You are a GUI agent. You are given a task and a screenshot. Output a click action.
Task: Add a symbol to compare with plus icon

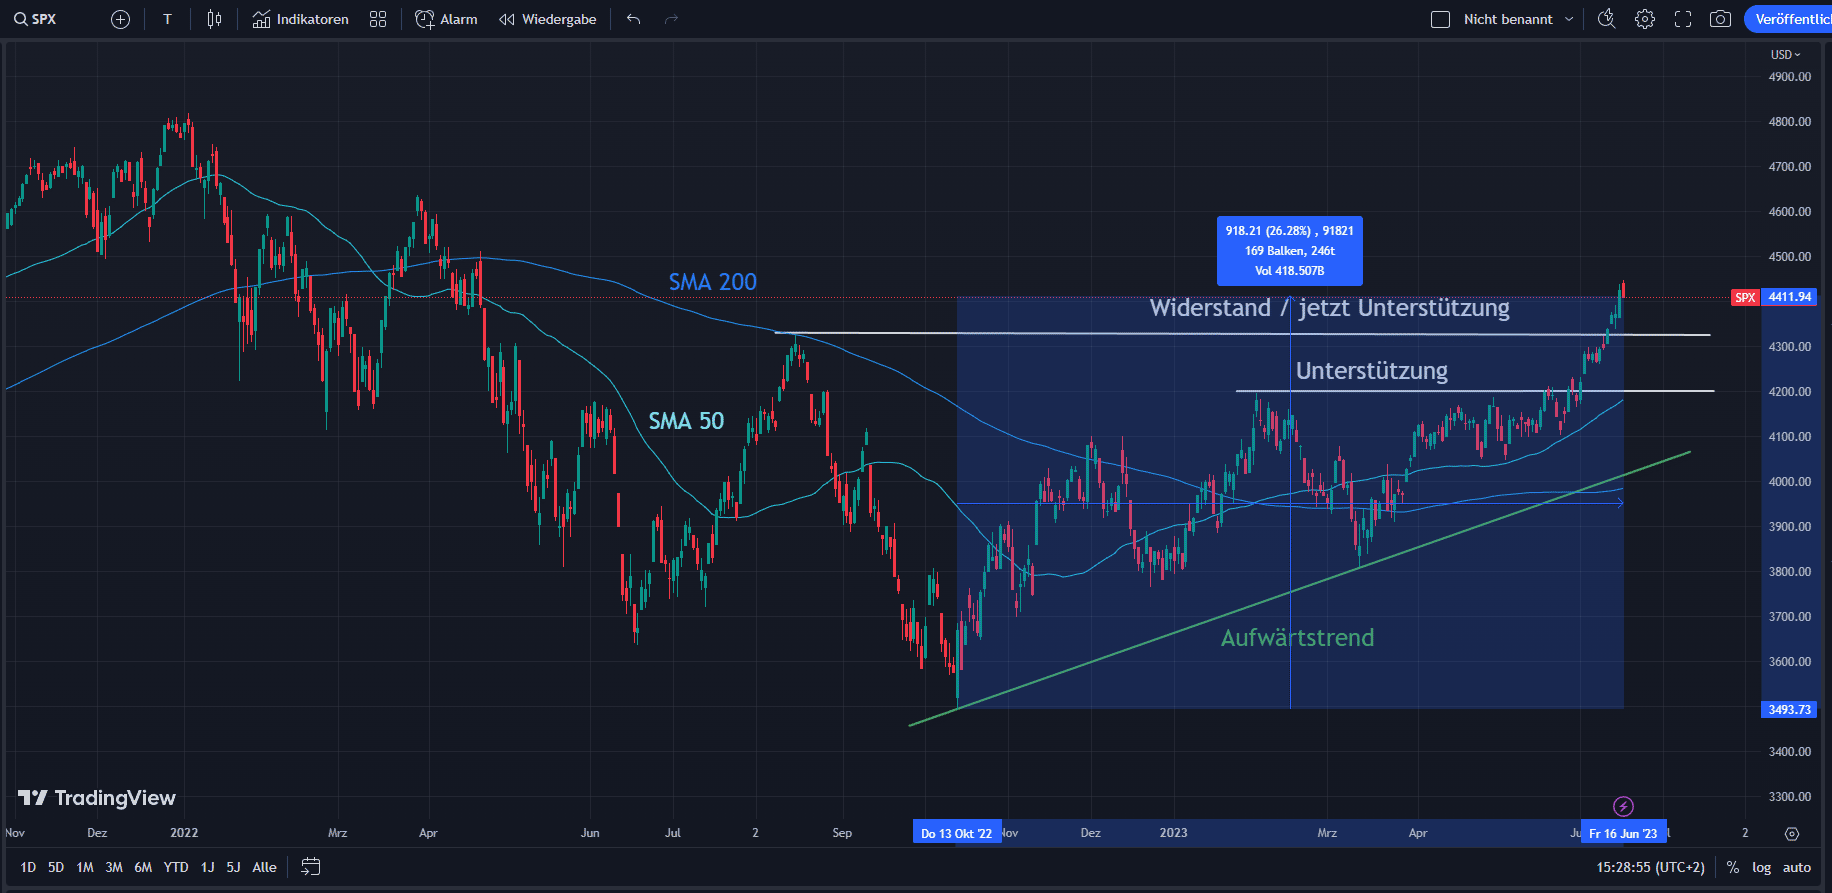[x=120, y=19]
